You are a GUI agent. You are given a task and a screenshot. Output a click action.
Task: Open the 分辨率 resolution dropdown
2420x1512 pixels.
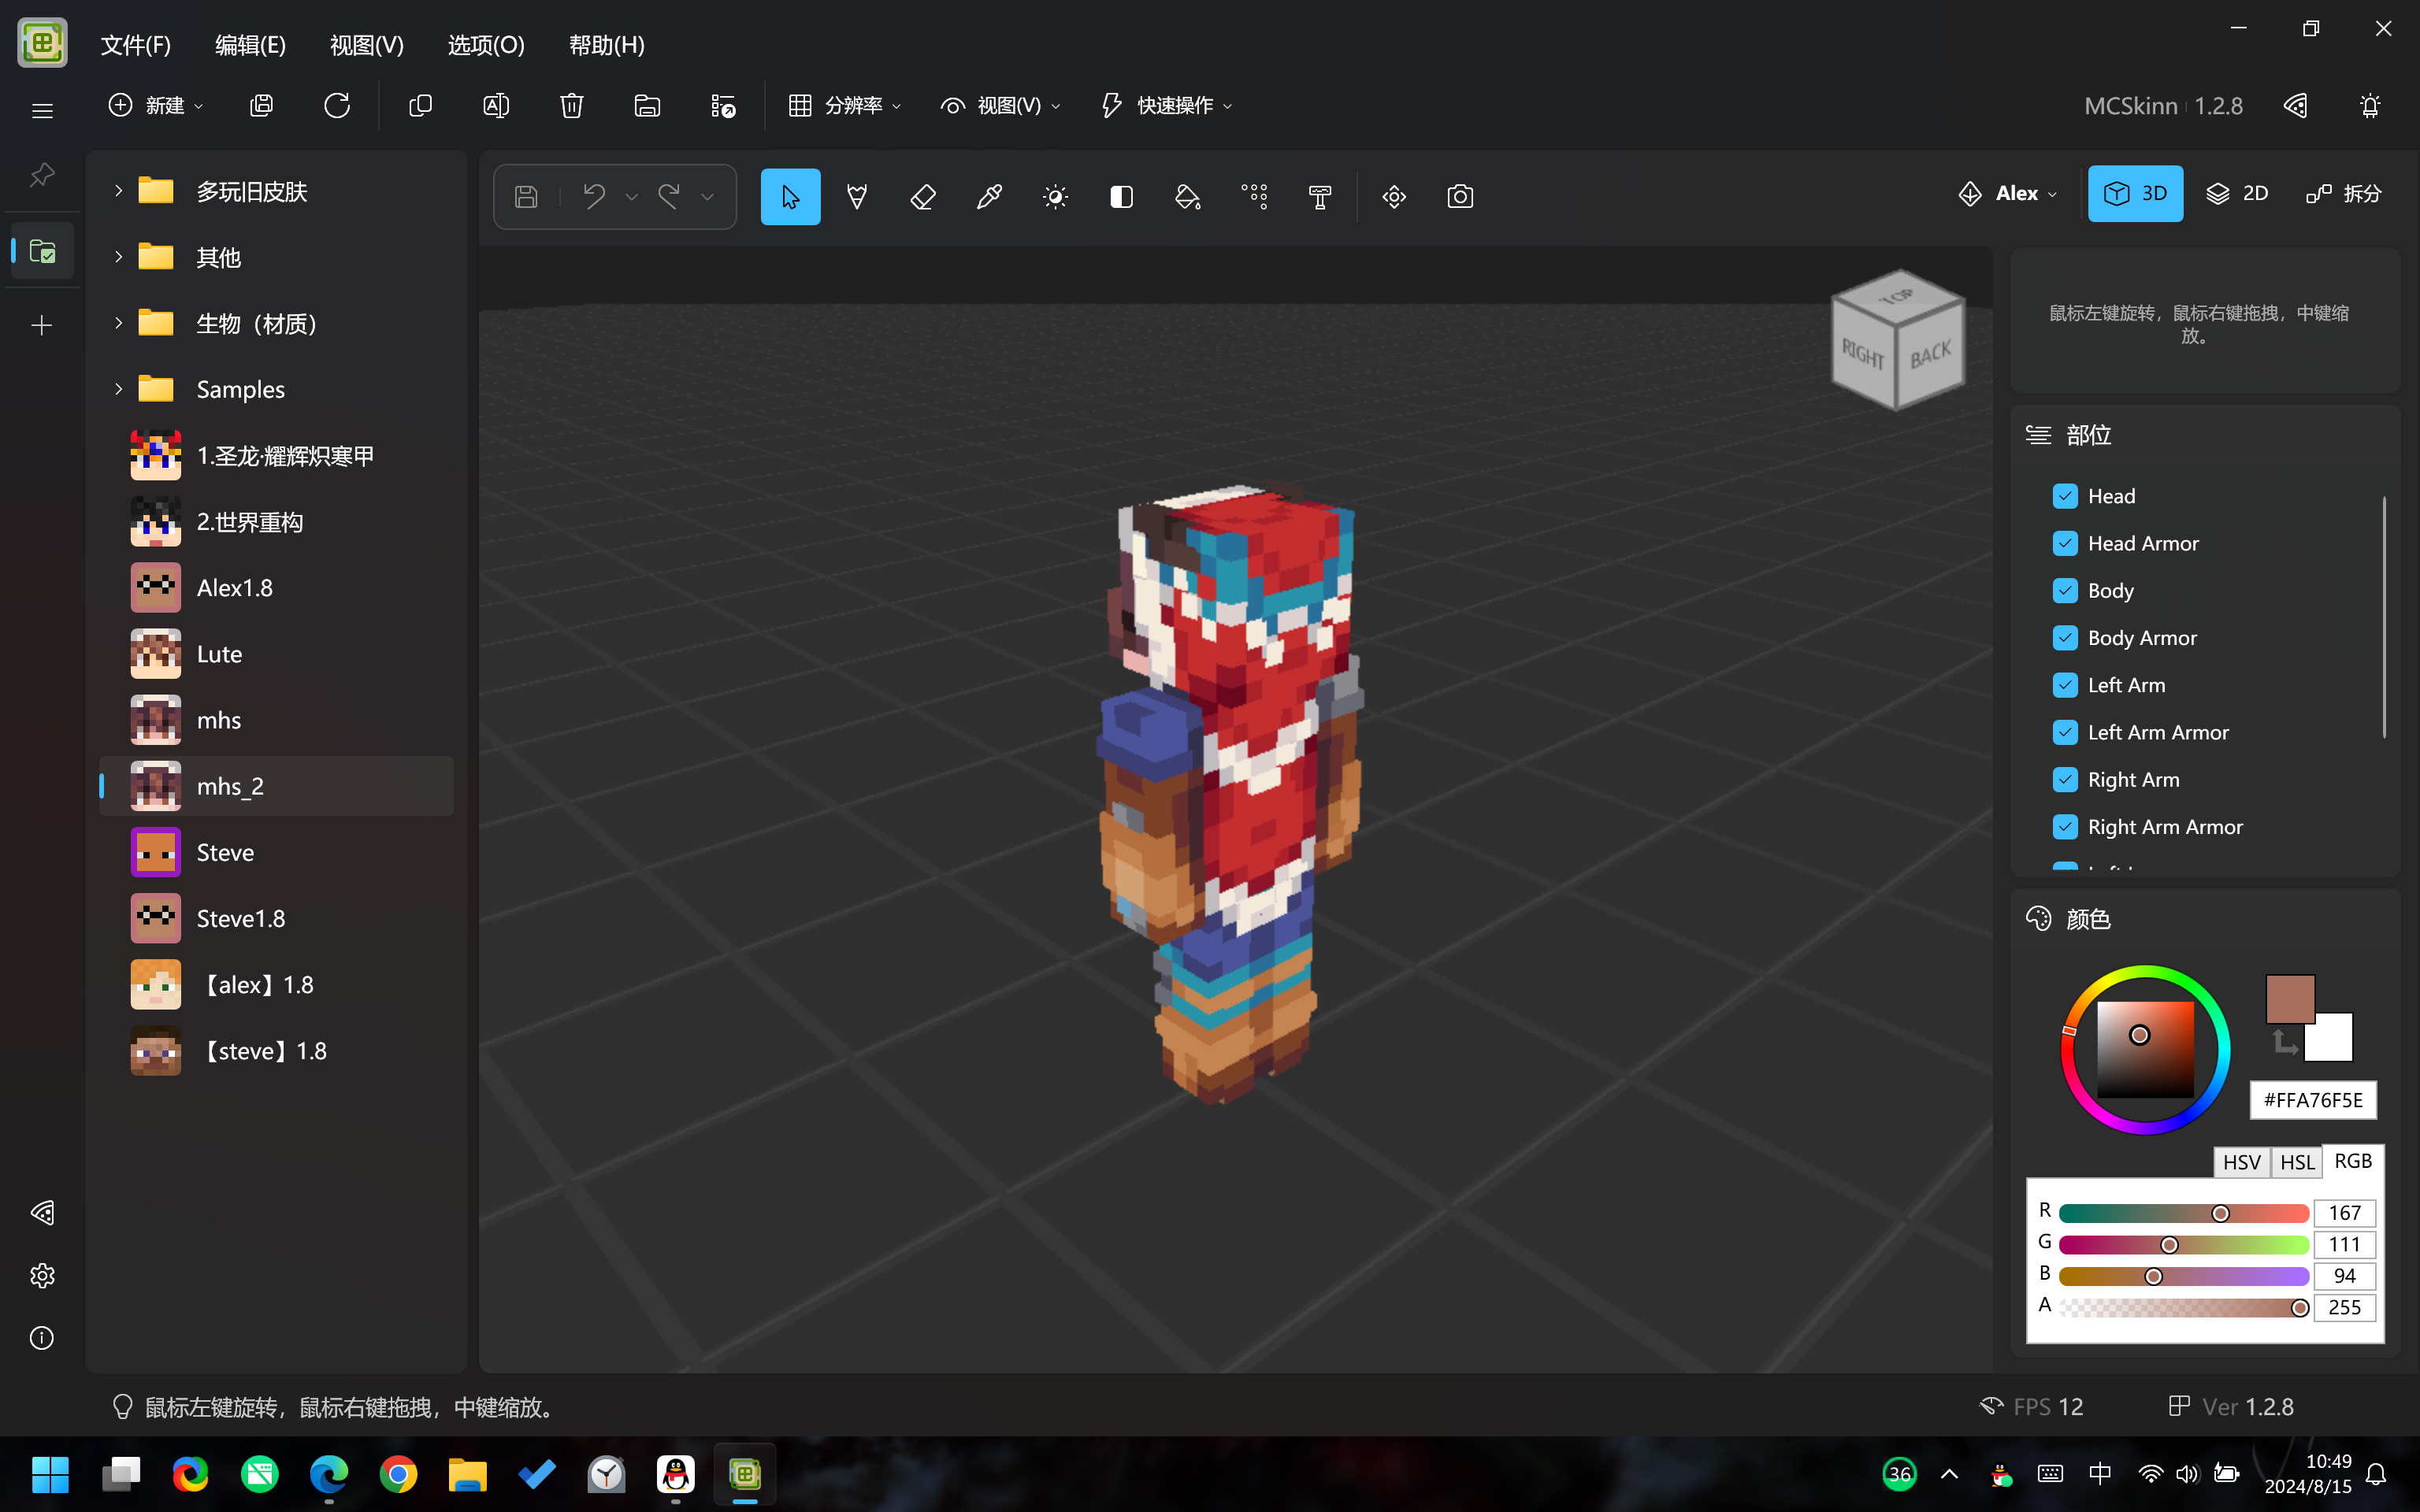pos(844,106)
